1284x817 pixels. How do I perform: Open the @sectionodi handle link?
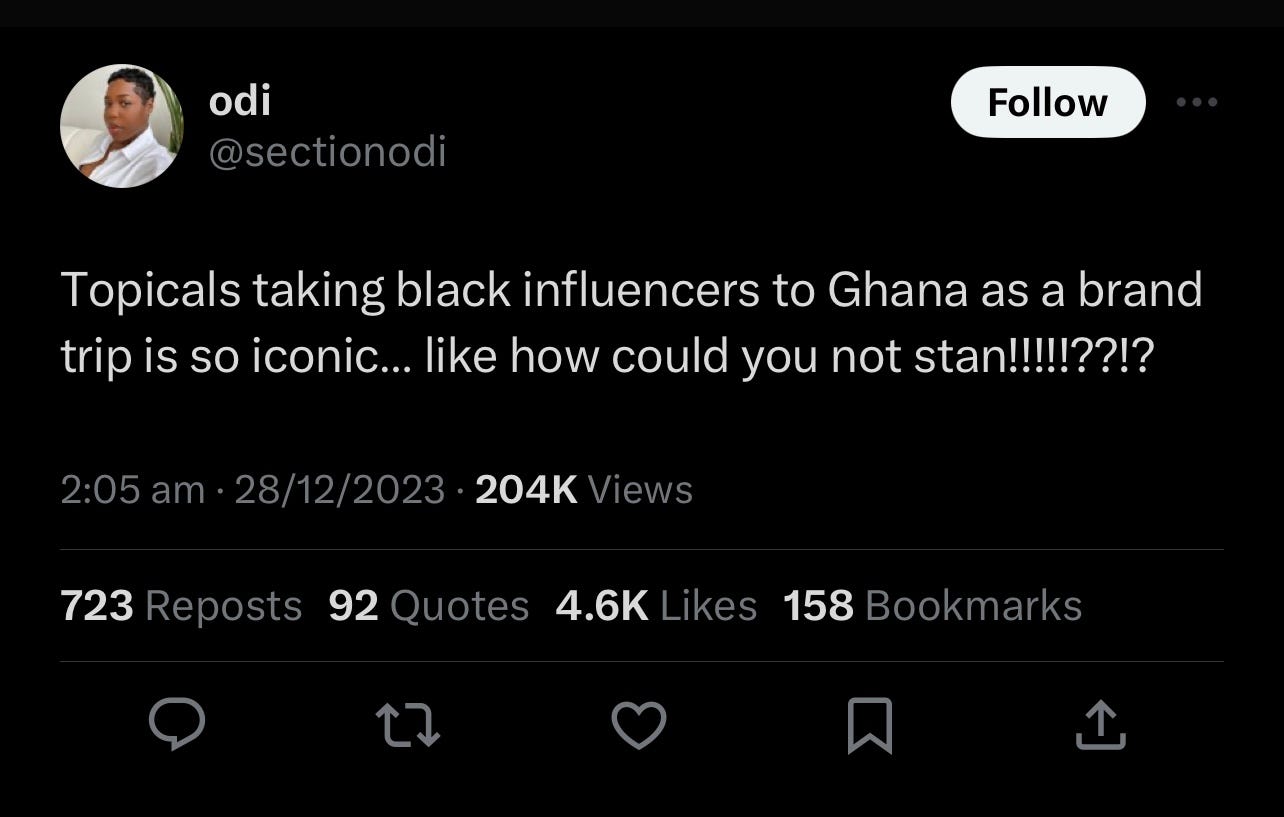[327, 152]
